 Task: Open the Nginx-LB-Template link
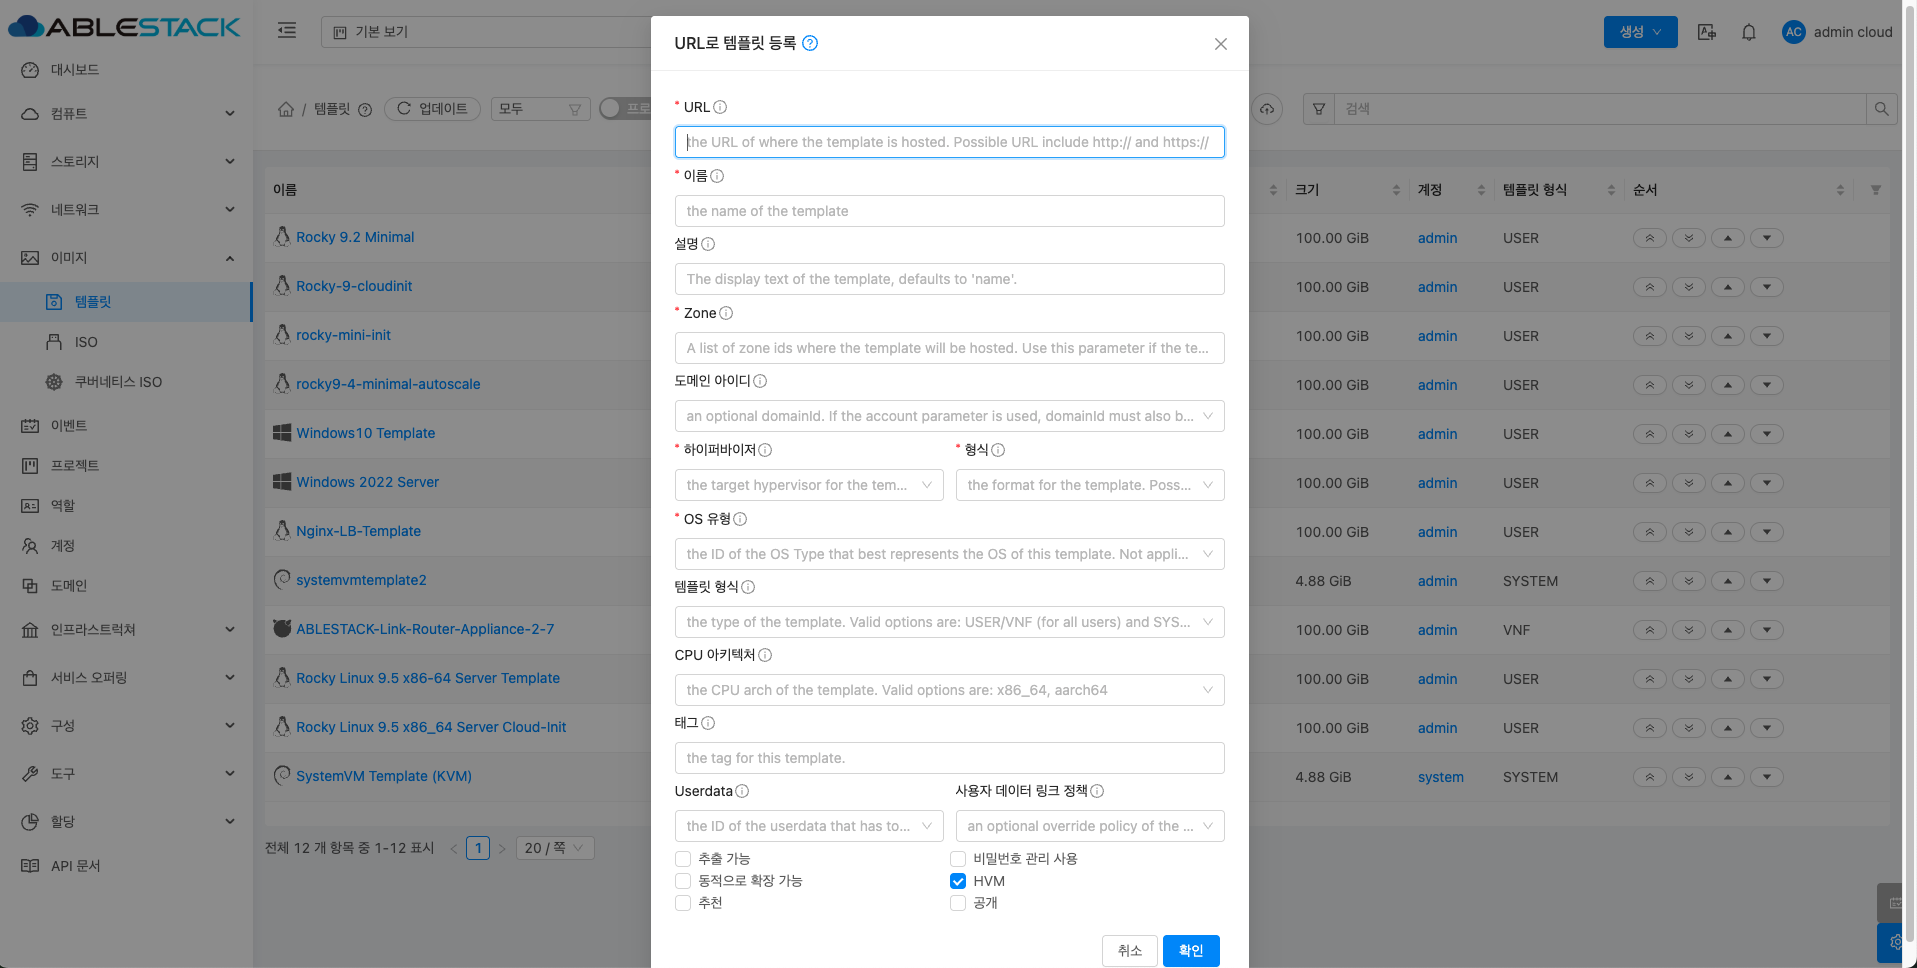(x=358, y=531)
